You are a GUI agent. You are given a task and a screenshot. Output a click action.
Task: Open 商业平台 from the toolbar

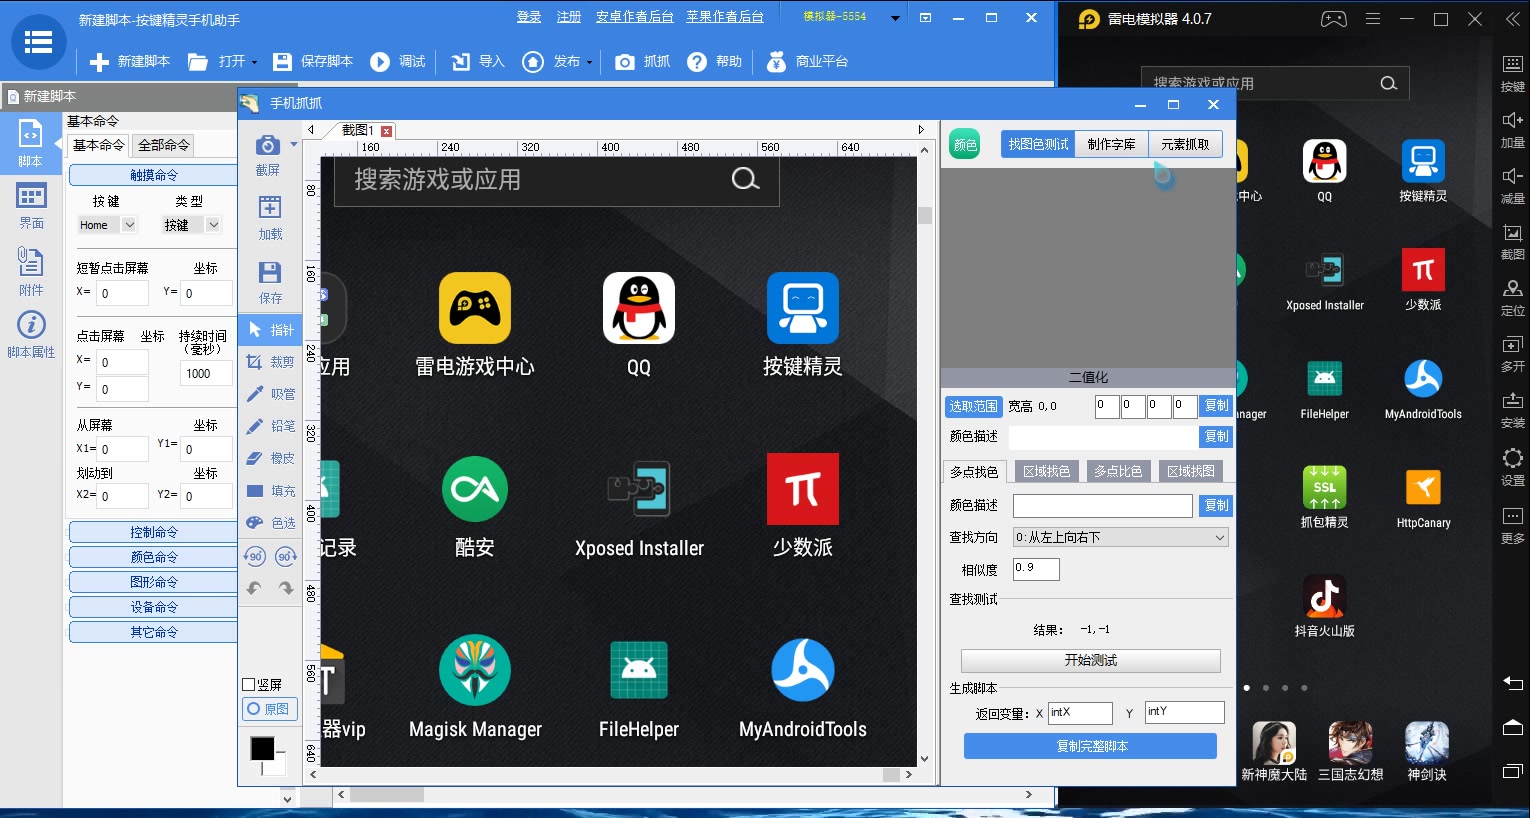coord(807,62)
